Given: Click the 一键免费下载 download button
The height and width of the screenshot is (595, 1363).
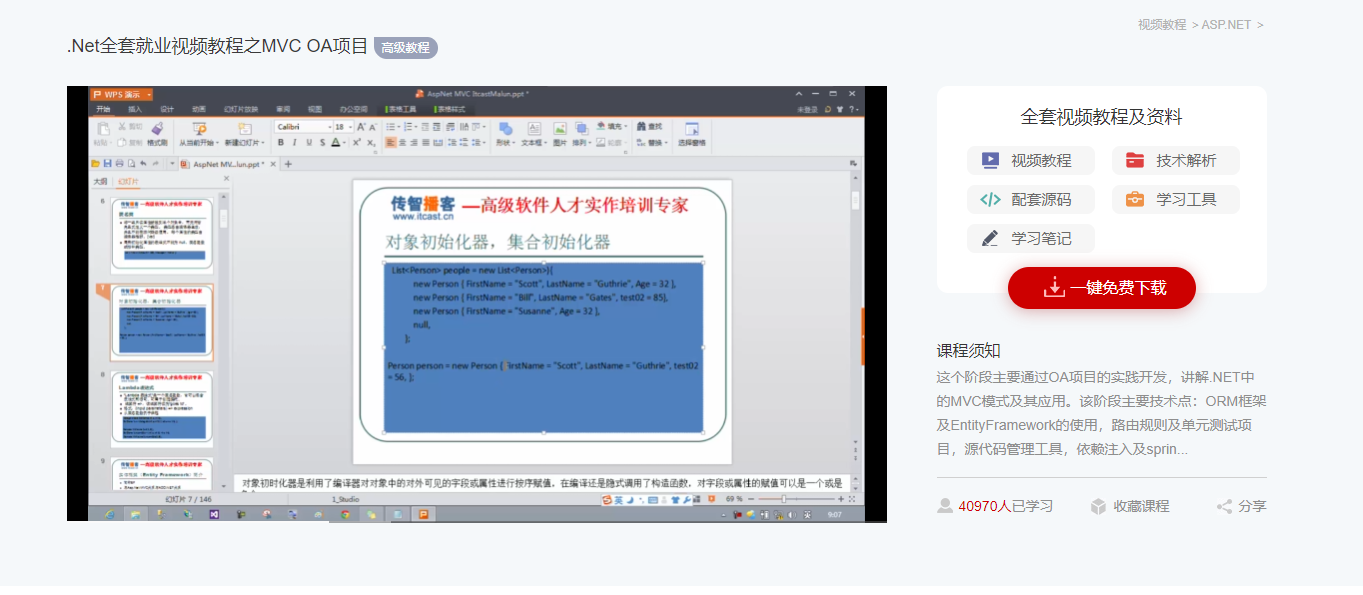Looking at the screenshot, I should (1102, 288).
